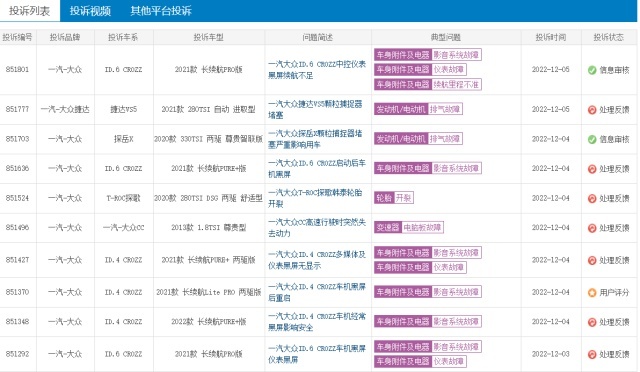
Task: Click red status icon in row 851348
Action: click(x=592, y=322)
